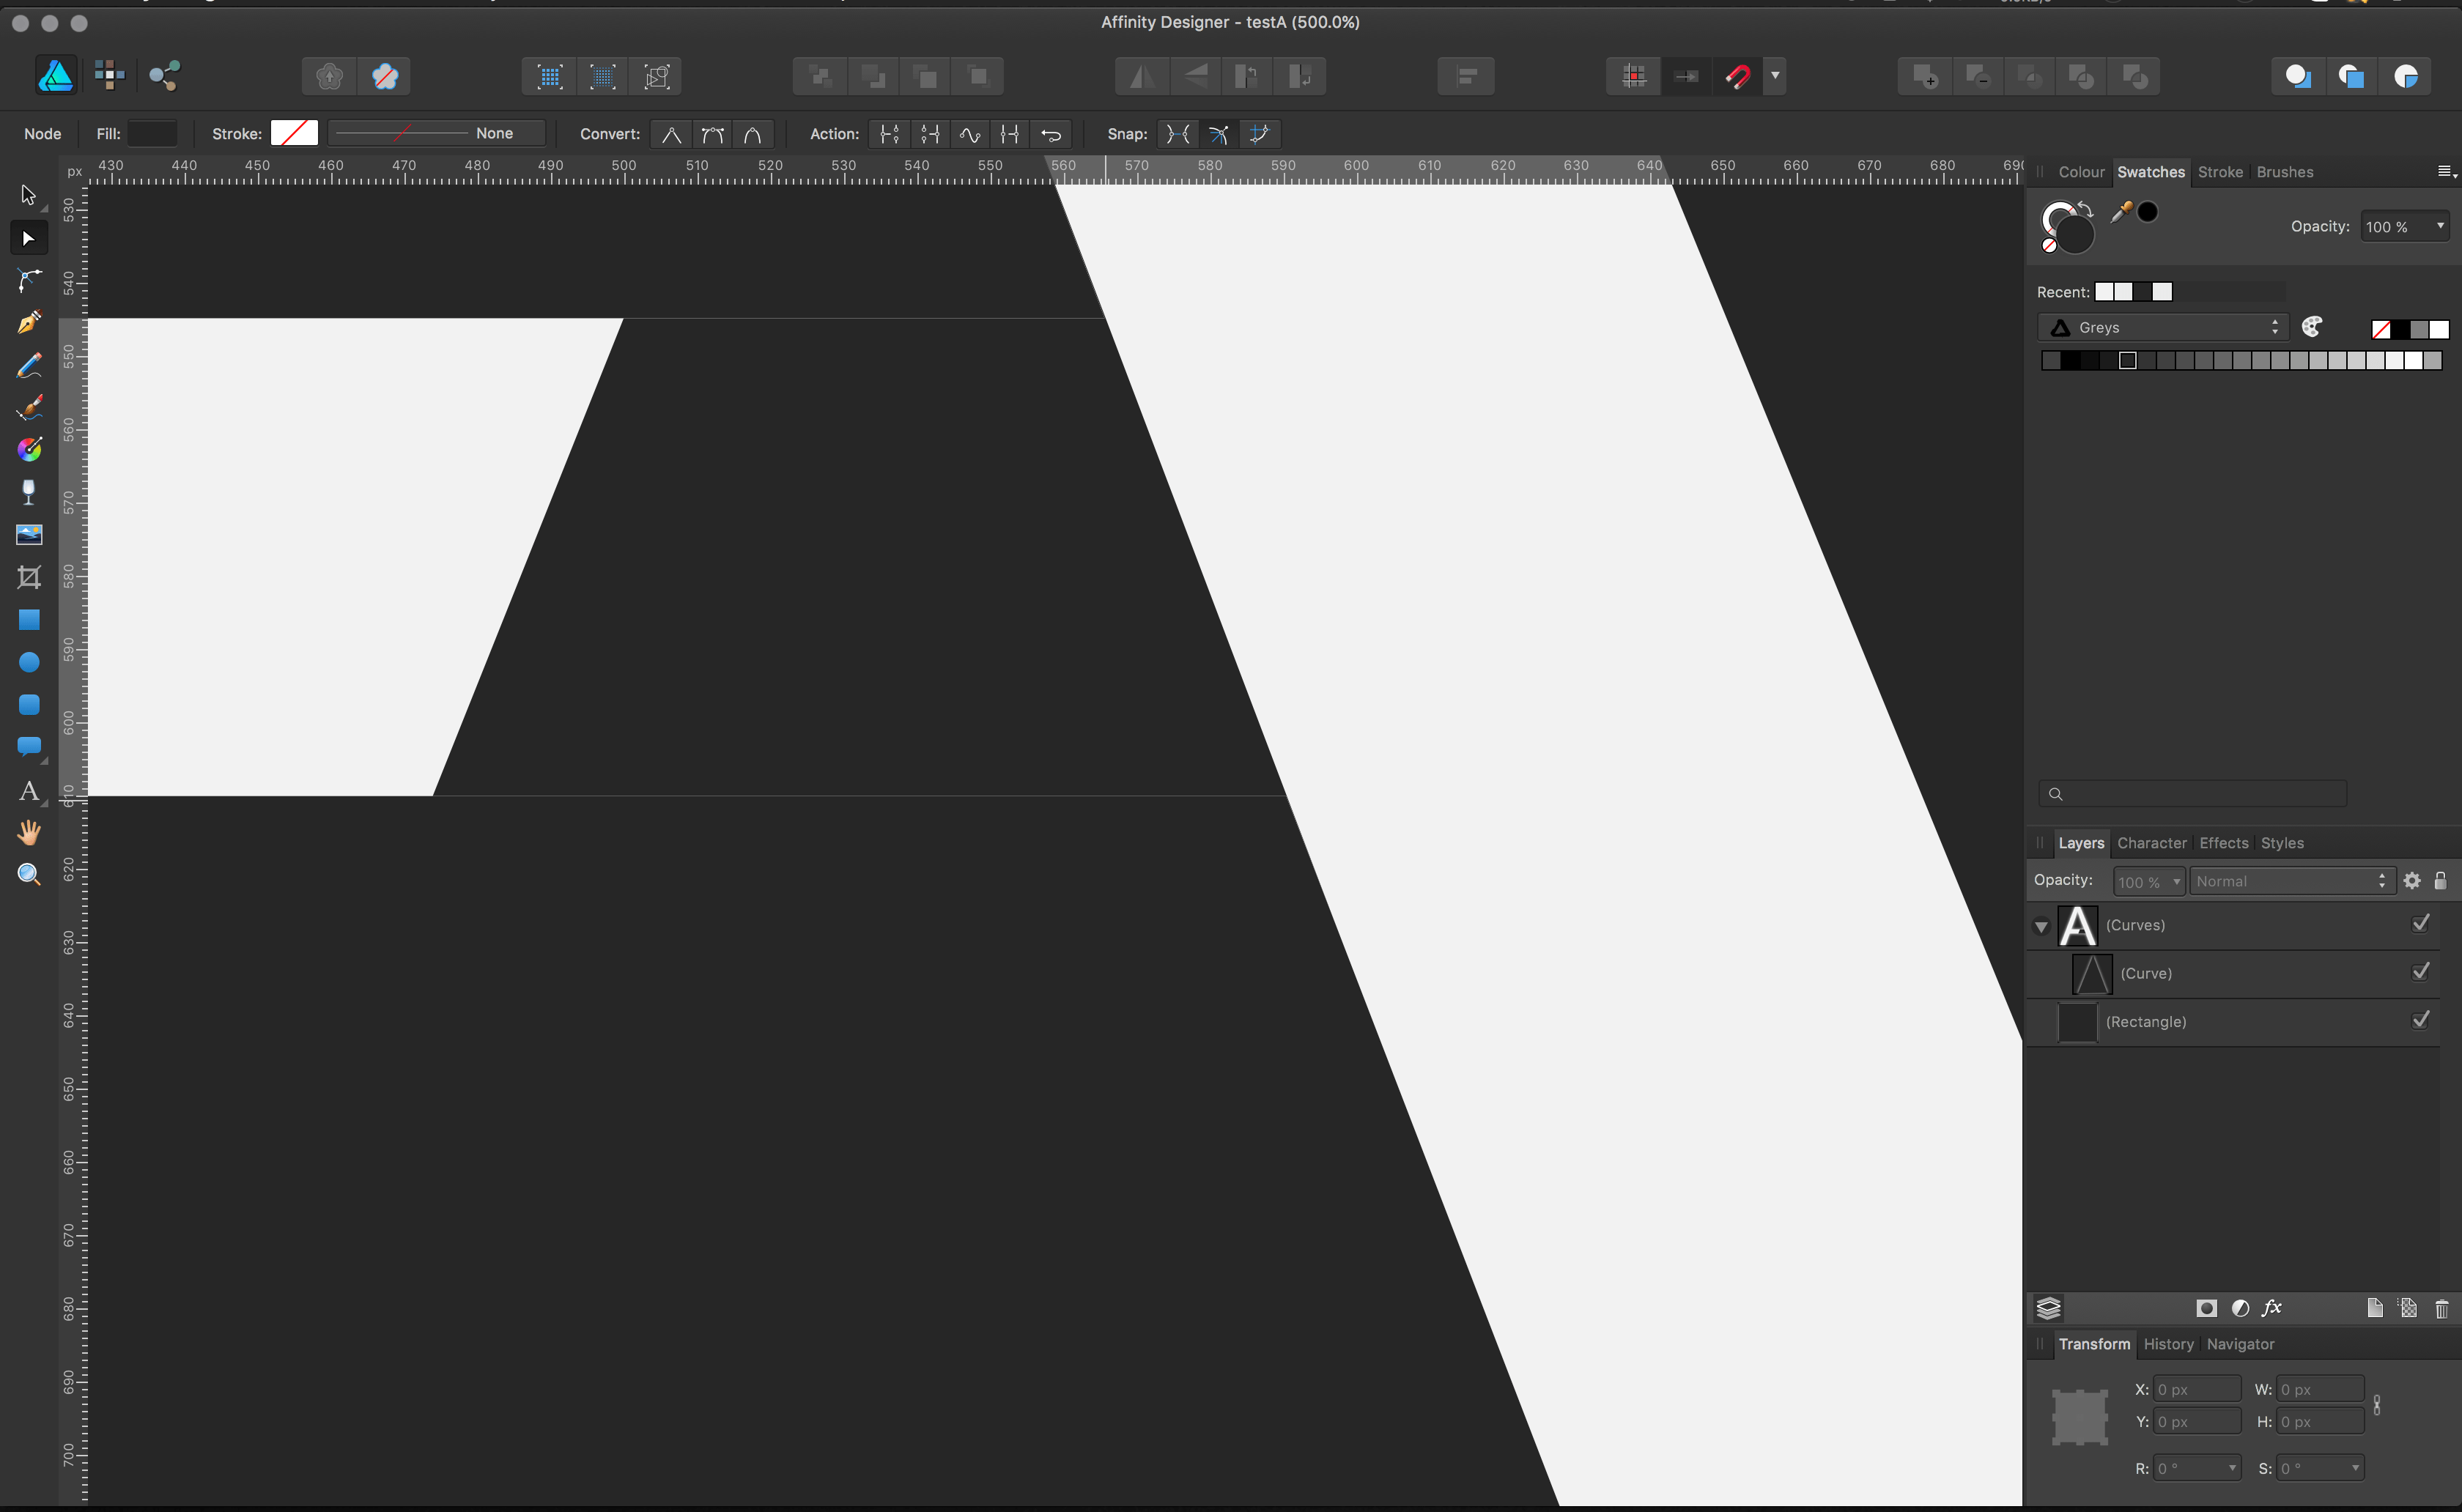Select the Text tool
The image size is (2462, 1512).
point(29,791)
